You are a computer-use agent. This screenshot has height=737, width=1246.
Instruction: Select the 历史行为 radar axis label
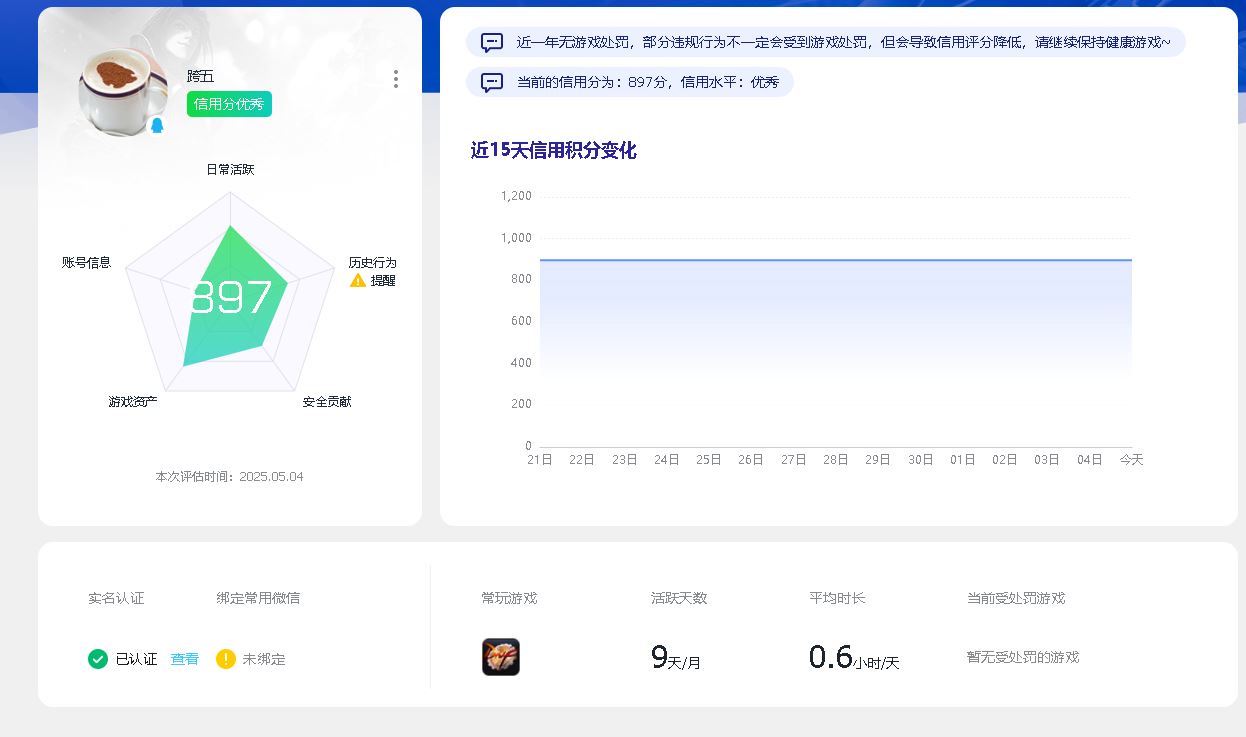372,263
